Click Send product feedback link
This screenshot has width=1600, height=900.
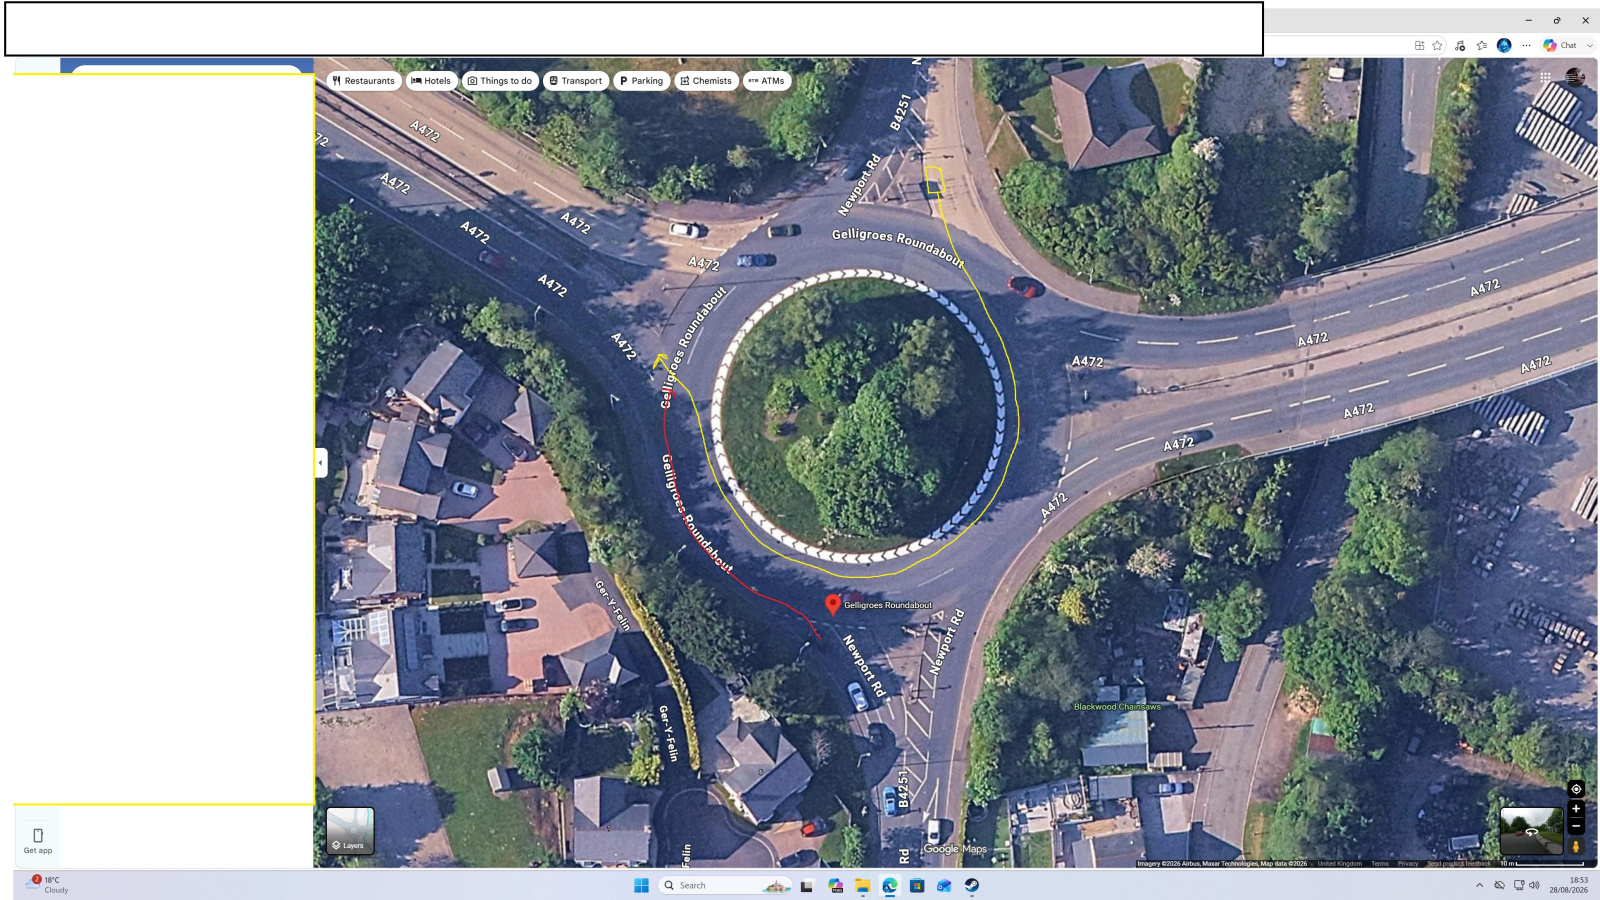pos(1459,863)
